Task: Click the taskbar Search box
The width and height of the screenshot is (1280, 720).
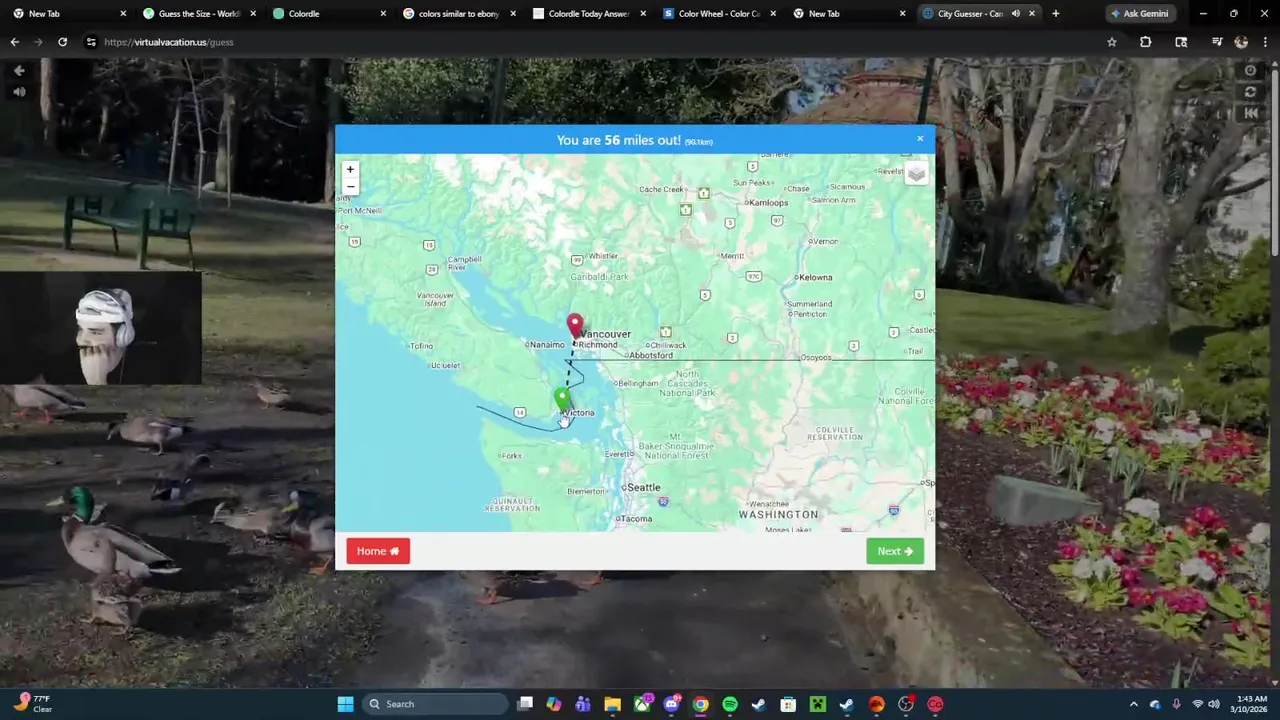Action: tap(434, 704)
